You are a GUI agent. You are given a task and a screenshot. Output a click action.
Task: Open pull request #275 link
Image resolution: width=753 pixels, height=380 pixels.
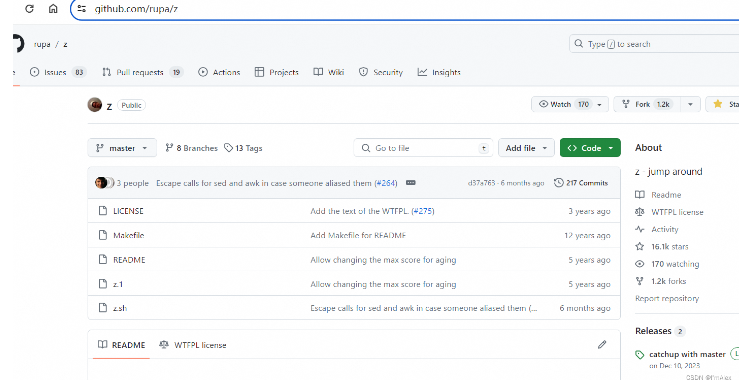423,211
